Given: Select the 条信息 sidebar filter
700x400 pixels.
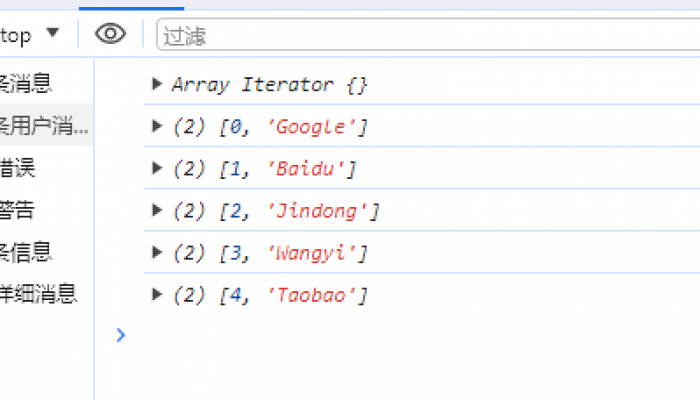Looking at the screenshot, I should coord(27,252).
